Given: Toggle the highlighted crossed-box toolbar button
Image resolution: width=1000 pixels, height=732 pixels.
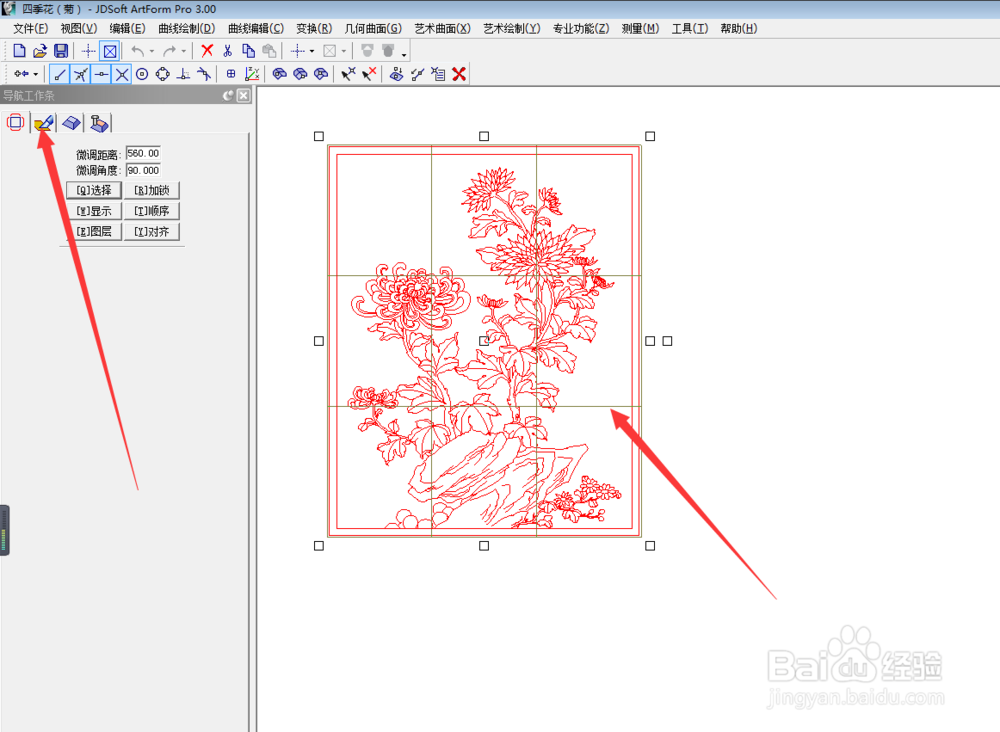Looking at the screenshot, I should click(110, 51).
